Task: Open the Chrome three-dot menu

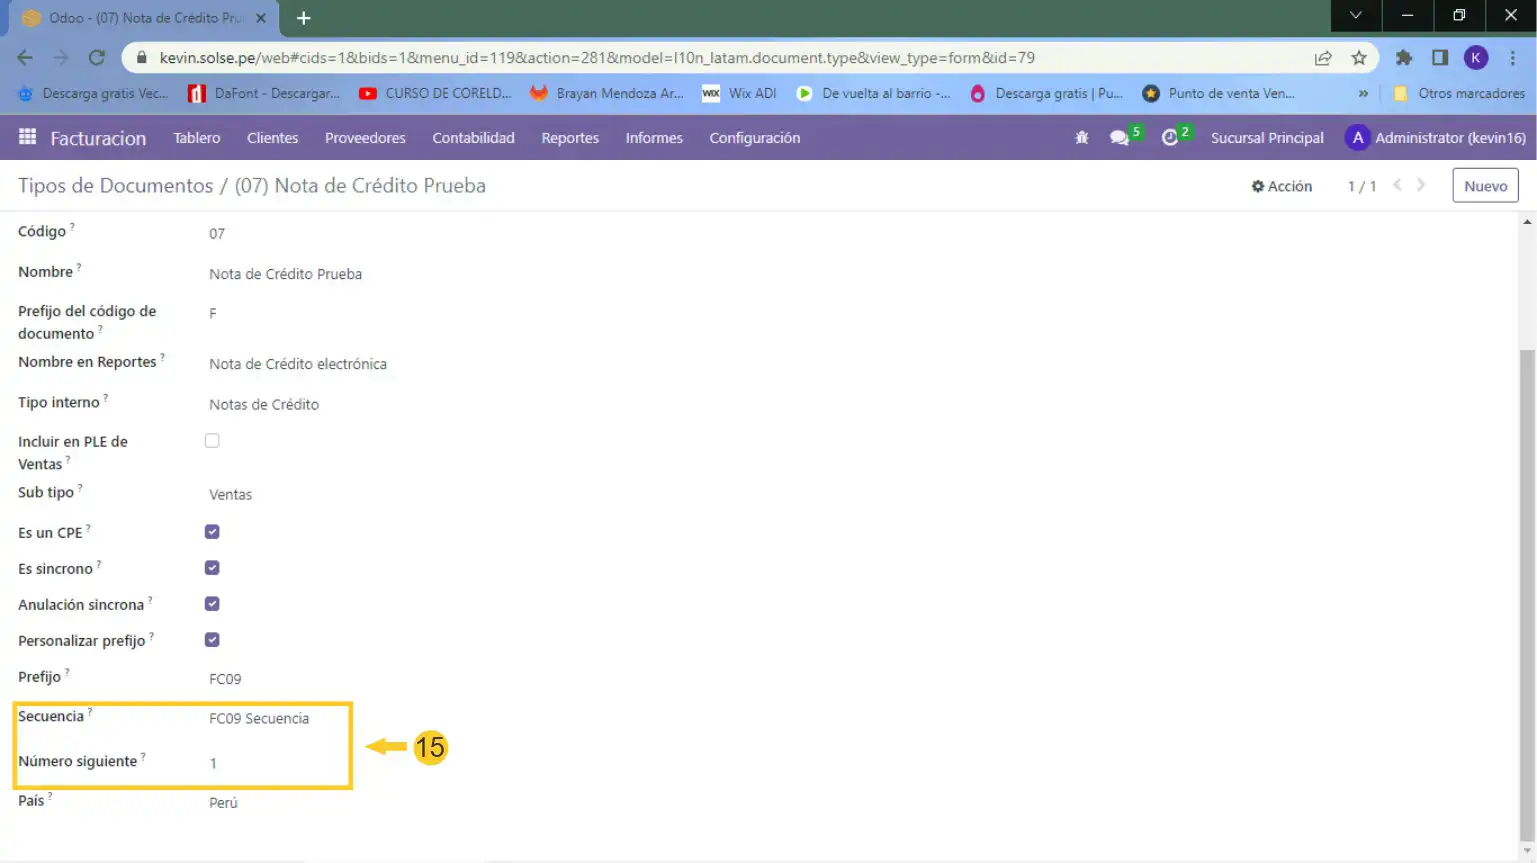Action: pyautogui.click(x=1512, y=58)
